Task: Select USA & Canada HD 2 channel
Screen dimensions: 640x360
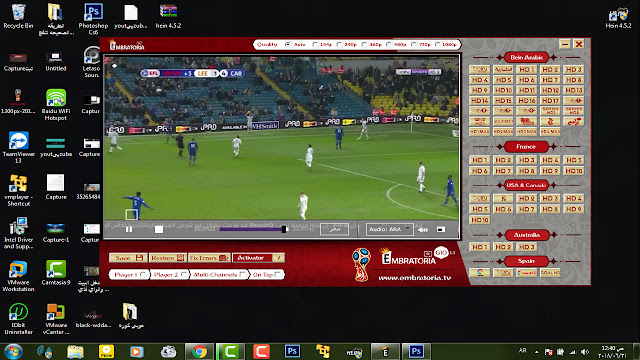Action: pyautogui.click(x=527, y=198)
